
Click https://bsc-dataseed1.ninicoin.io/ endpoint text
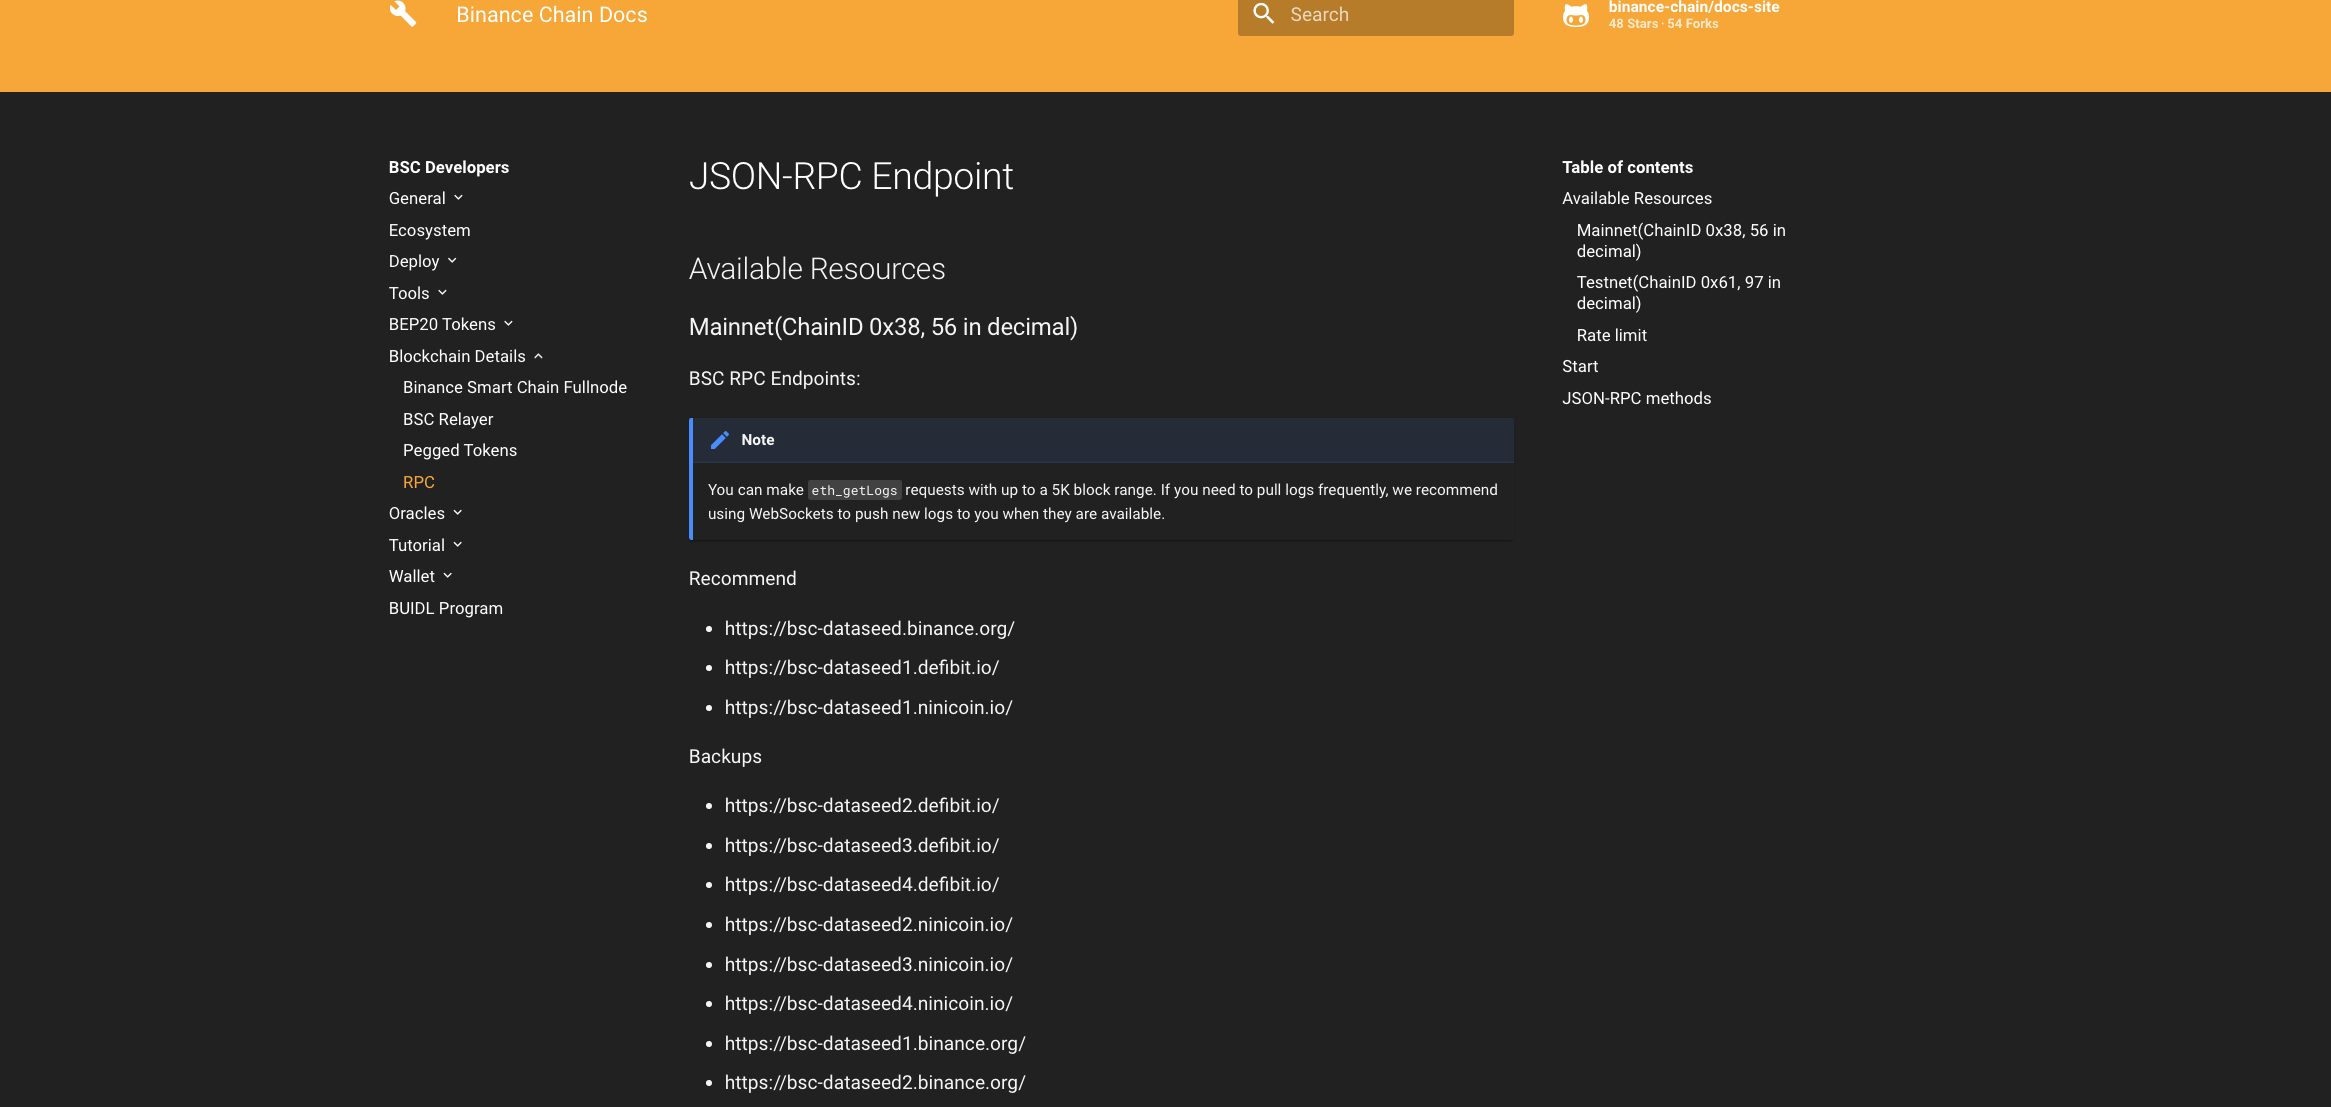[869, 707]
